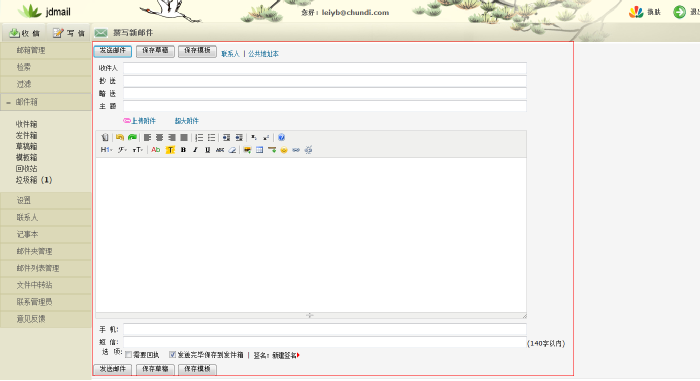Align text right in the editor
Image resolution: width=700 pixels, height=381 pixels.
(x=172, y=138)
